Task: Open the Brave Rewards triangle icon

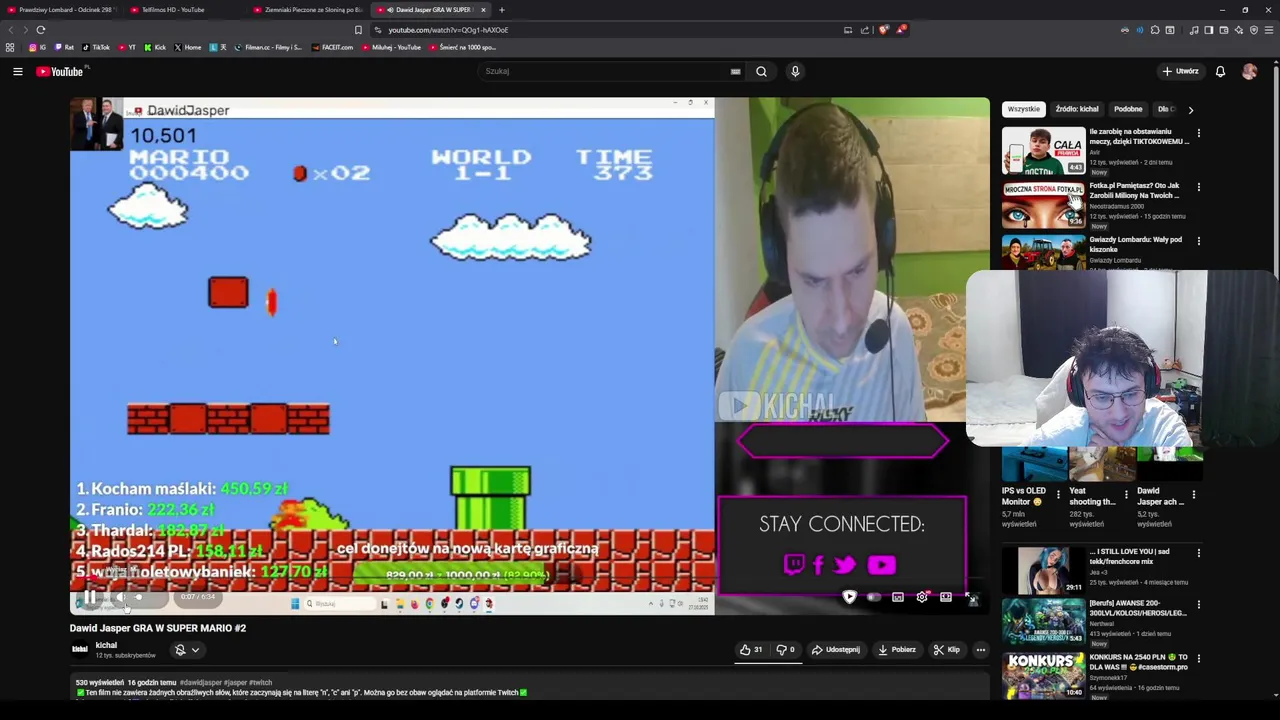Action: click(x=901, y=30)
